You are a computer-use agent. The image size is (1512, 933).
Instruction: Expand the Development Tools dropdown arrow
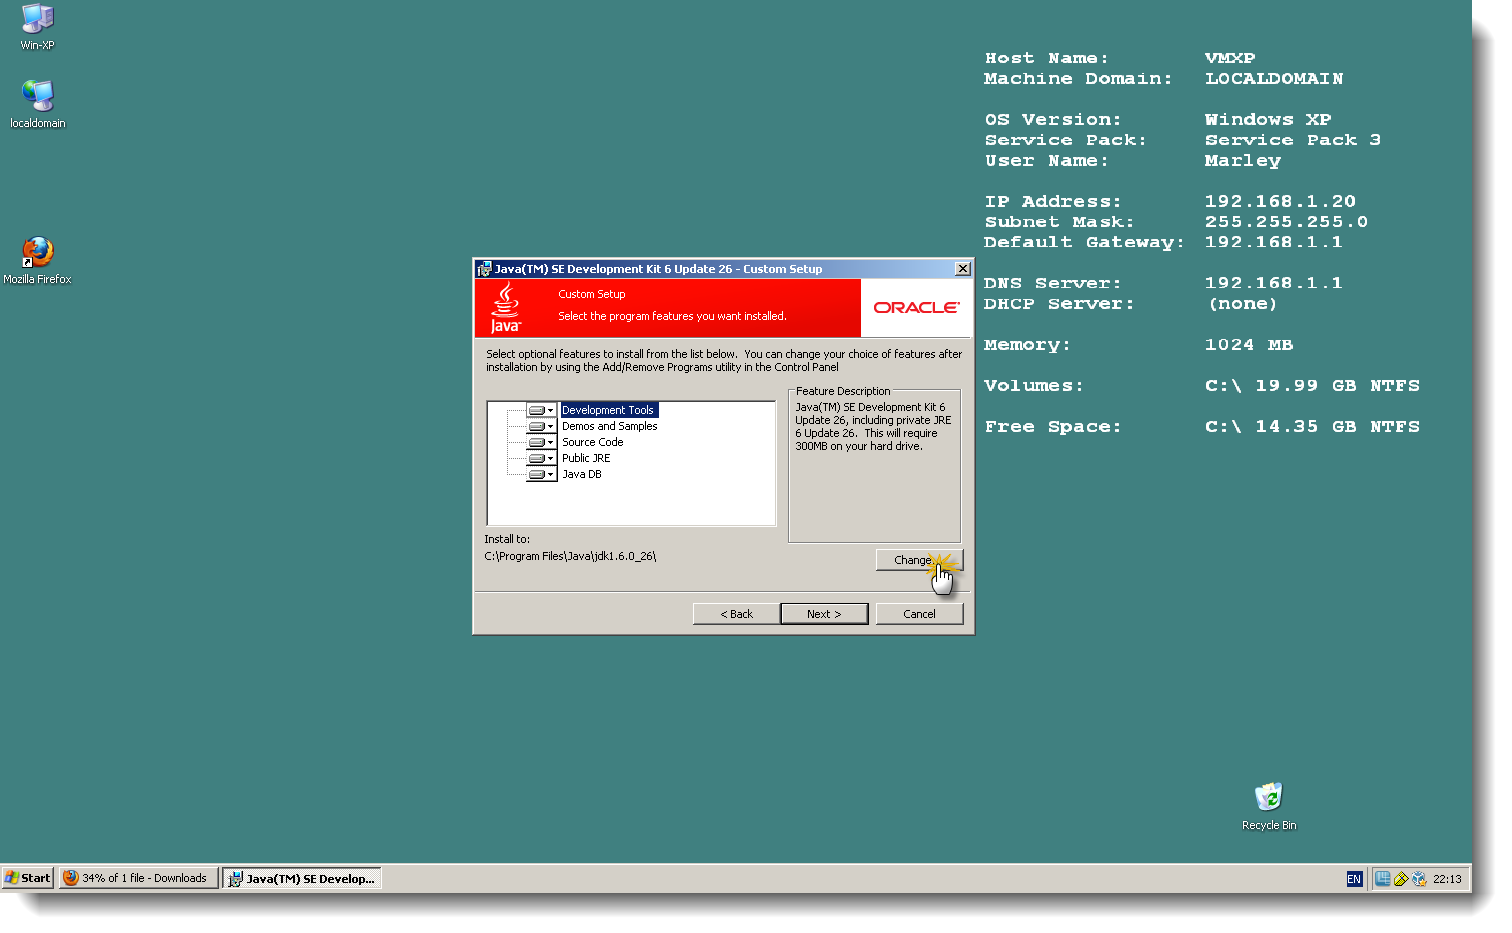549,409
